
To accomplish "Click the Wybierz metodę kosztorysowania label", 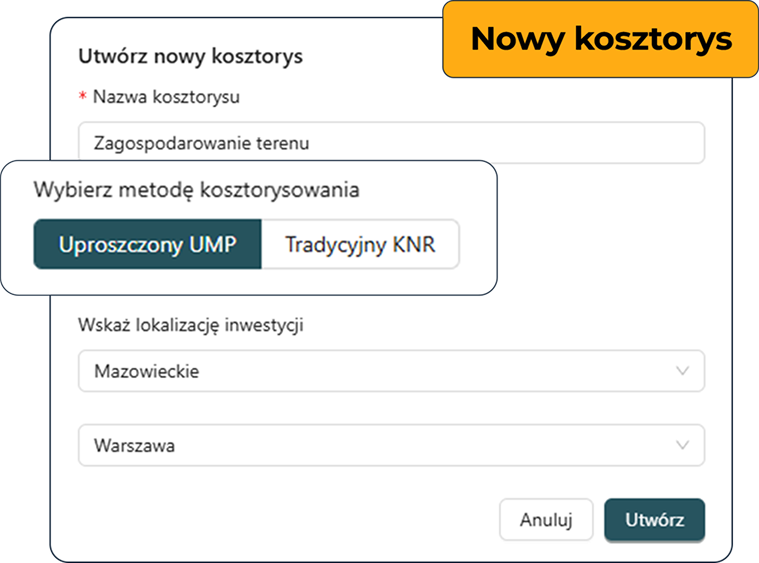I will [x=197, y=190].
